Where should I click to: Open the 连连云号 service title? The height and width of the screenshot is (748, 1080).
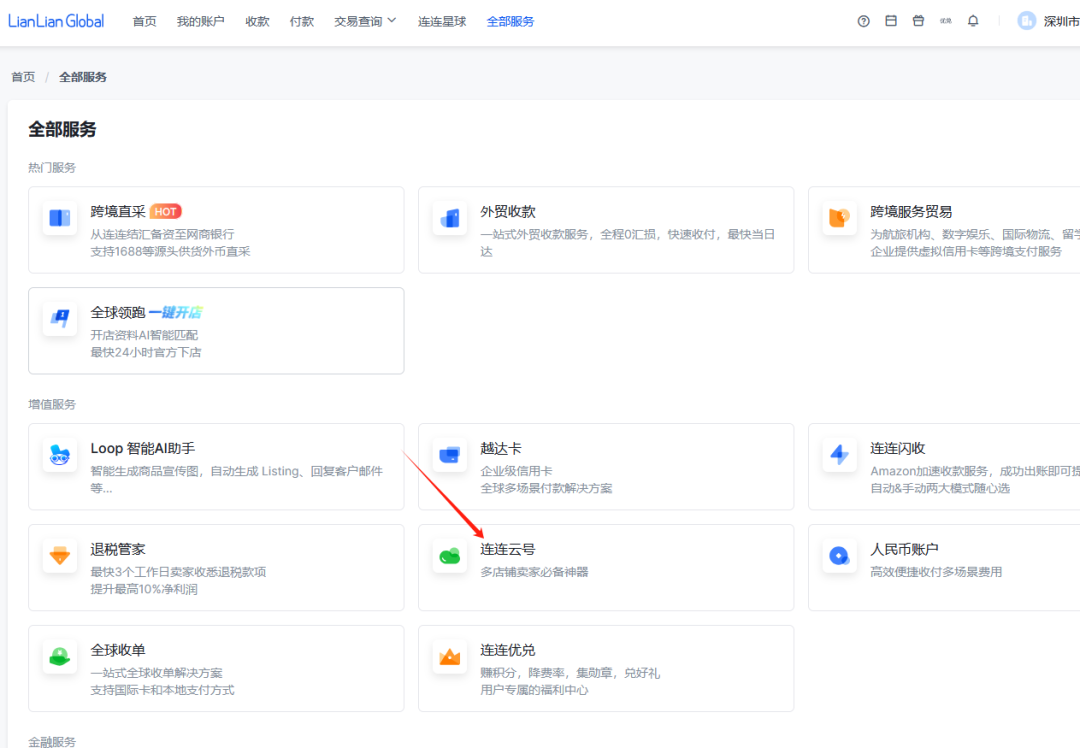point(508,550)
